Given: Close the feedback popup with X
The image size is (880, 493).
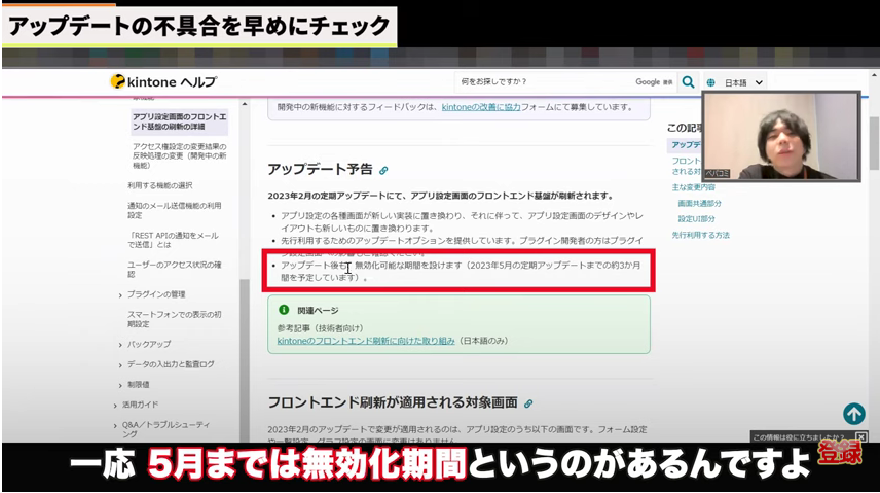Looking at the screenshot, I should (x=861, y=437).
